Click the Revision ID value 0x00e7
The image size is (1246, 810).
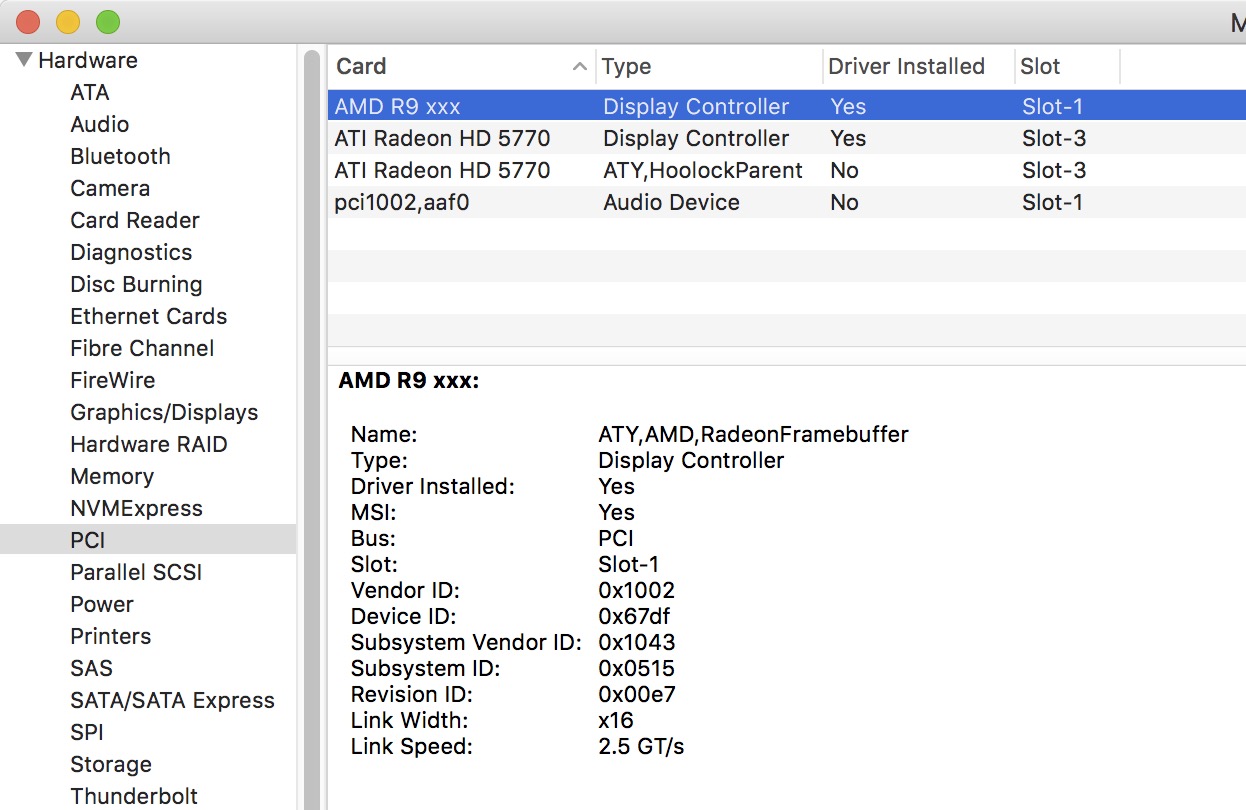click(x=635, y=694)
